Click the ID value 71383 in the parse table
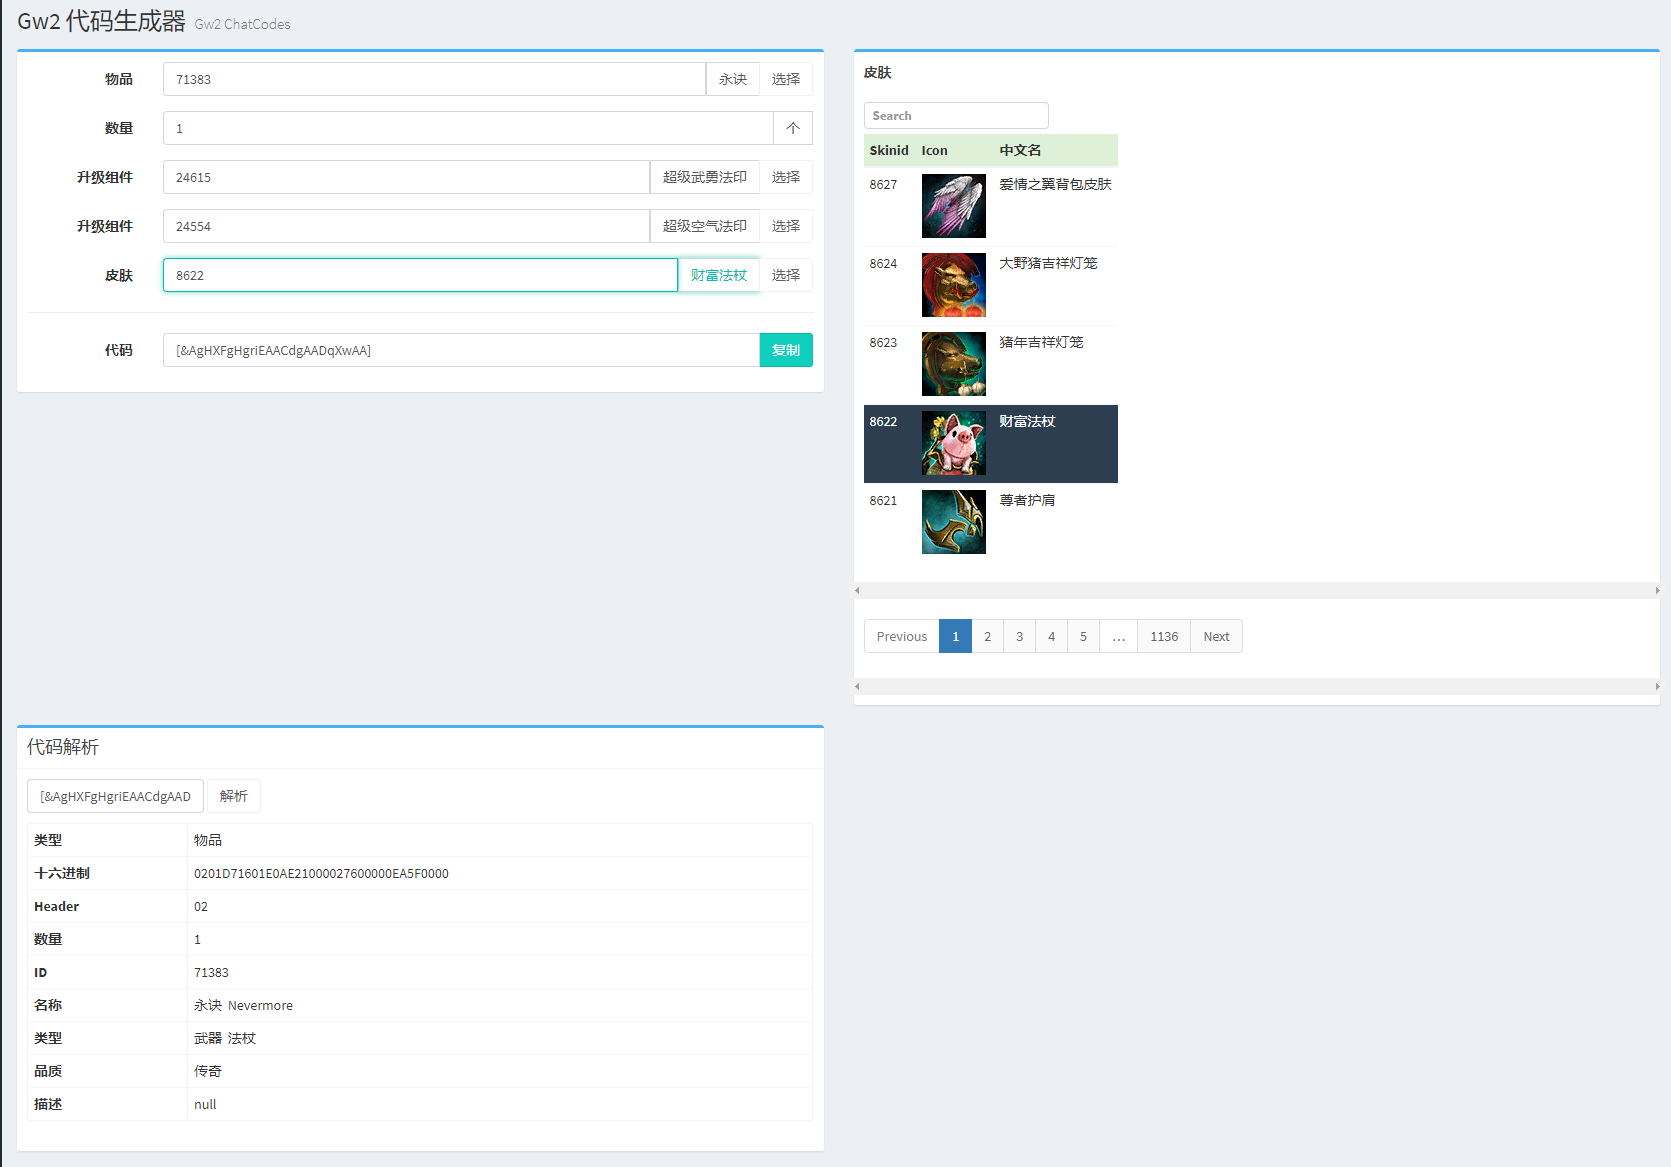Screen dimensions: 1671x1167 coord(211,972)
